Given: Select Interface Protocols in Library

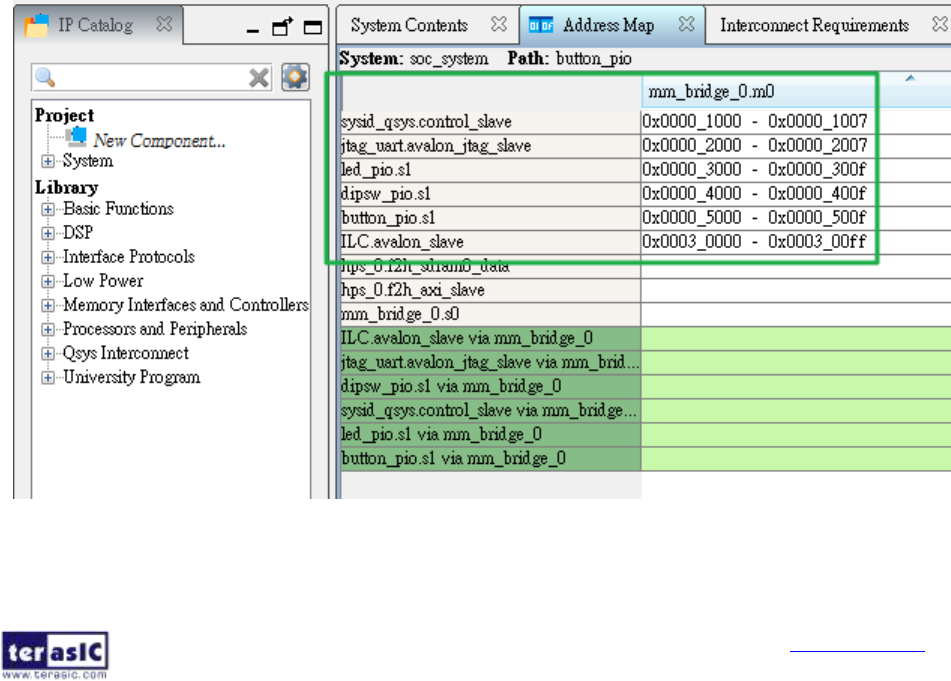Looking at the screenshot, I should (x=129, y=257).
